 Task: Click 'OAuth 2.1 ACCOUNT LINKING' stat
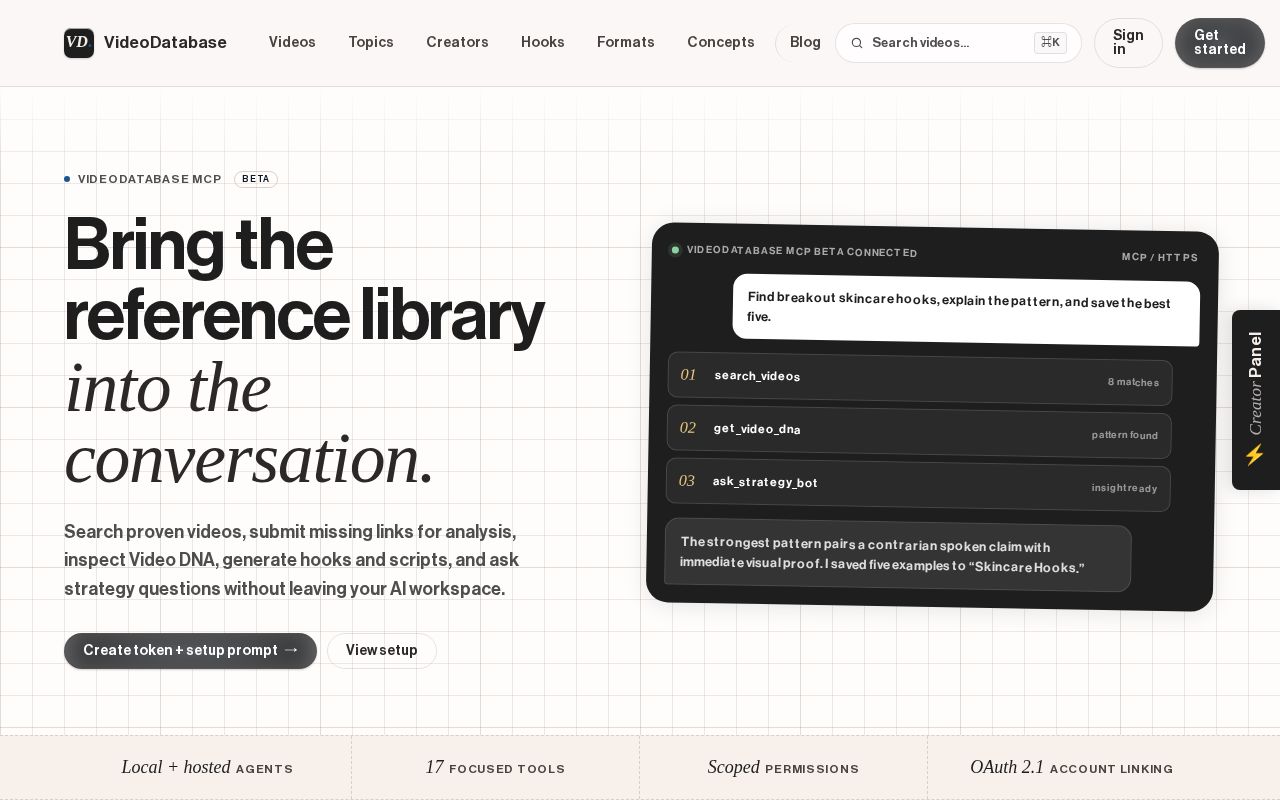[1071, 768]
